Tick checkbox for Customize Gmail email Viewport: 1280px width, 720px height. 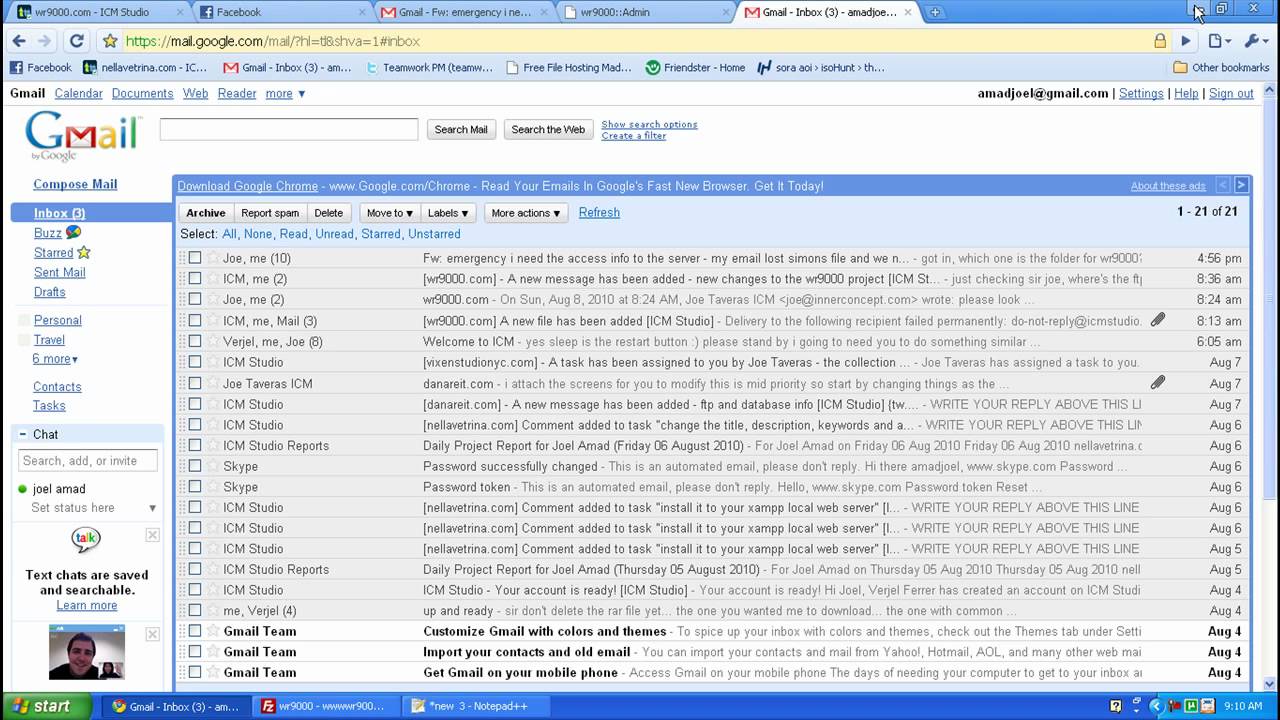195,631
